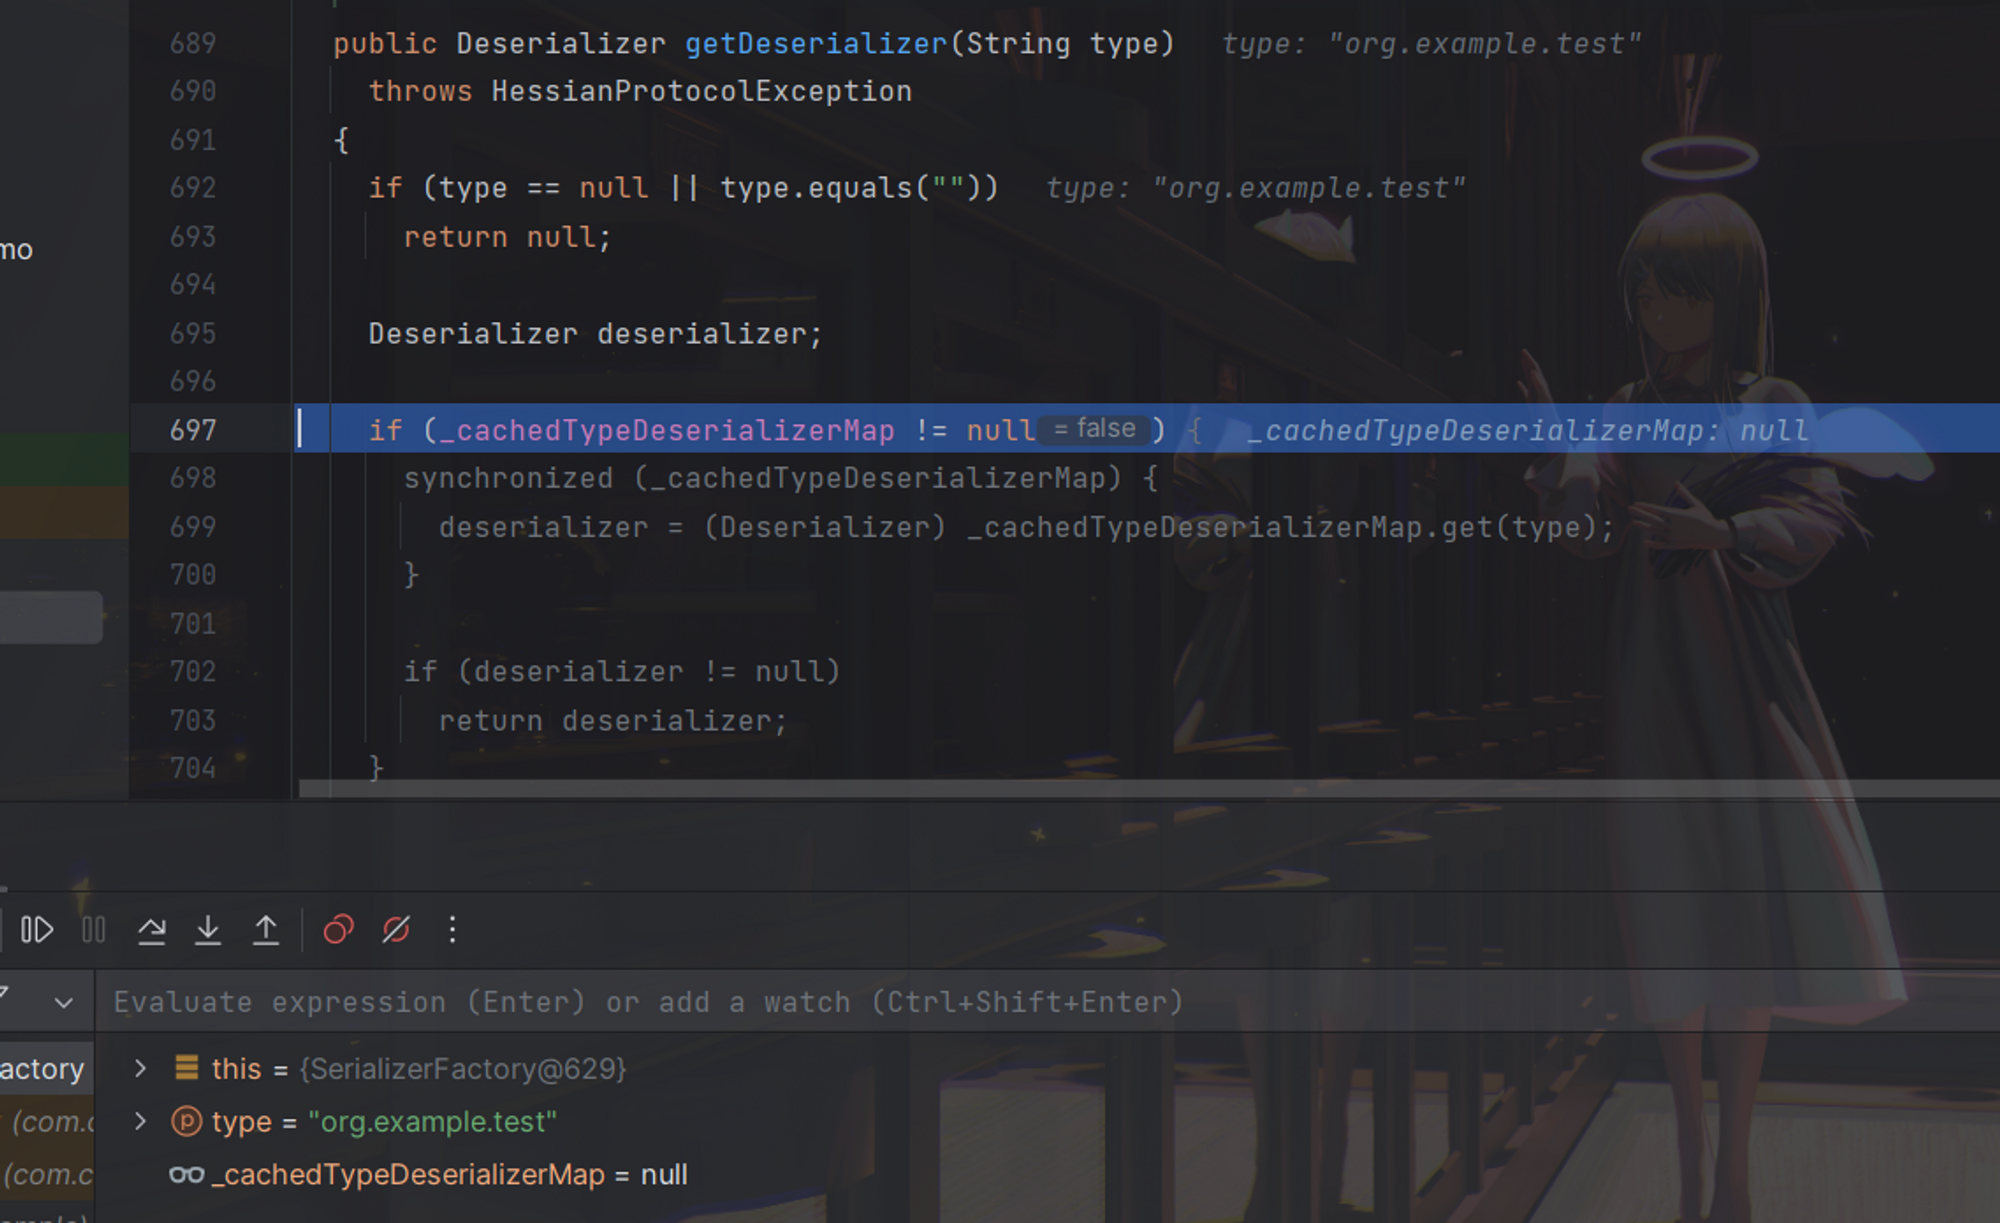The height and width of the screenshot is (1223, 2000).
Task: Click the glasses watch icon beside _cachedTypeDeserializerMap
Action: pos(187,1174)
